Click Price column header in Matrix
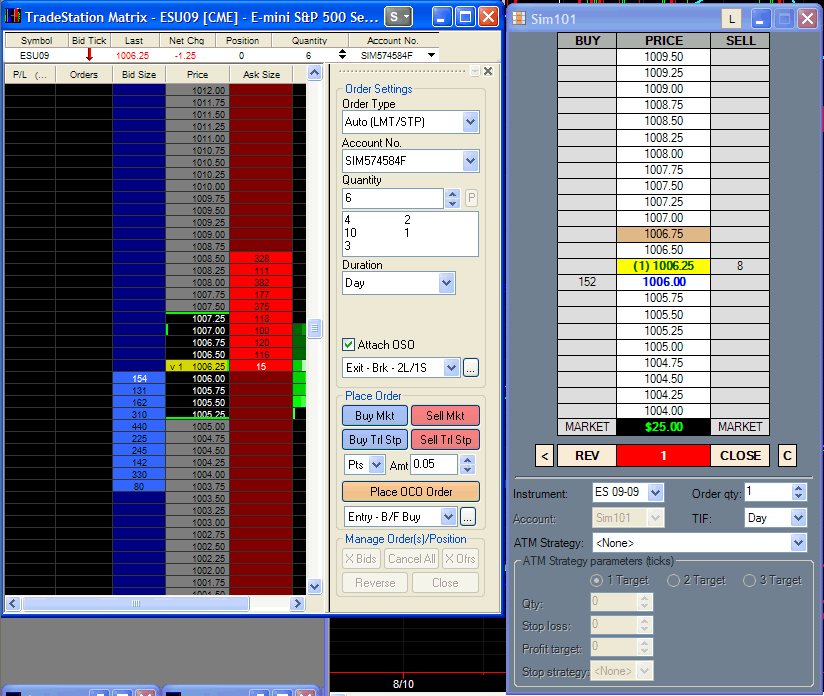The width and height of the screenshot is (824, 696). tap(197, 75)
